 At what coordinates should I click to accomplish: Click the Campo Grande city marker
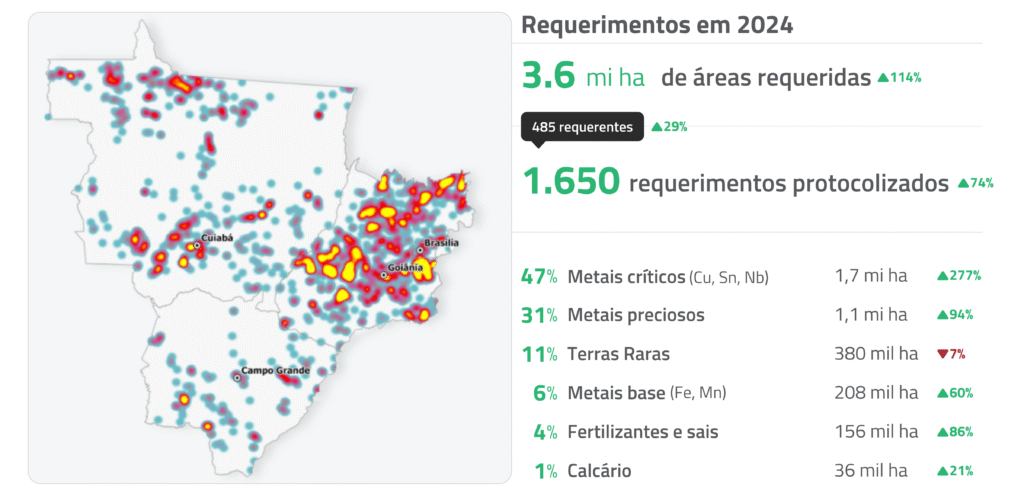click(x=237, y=378)
